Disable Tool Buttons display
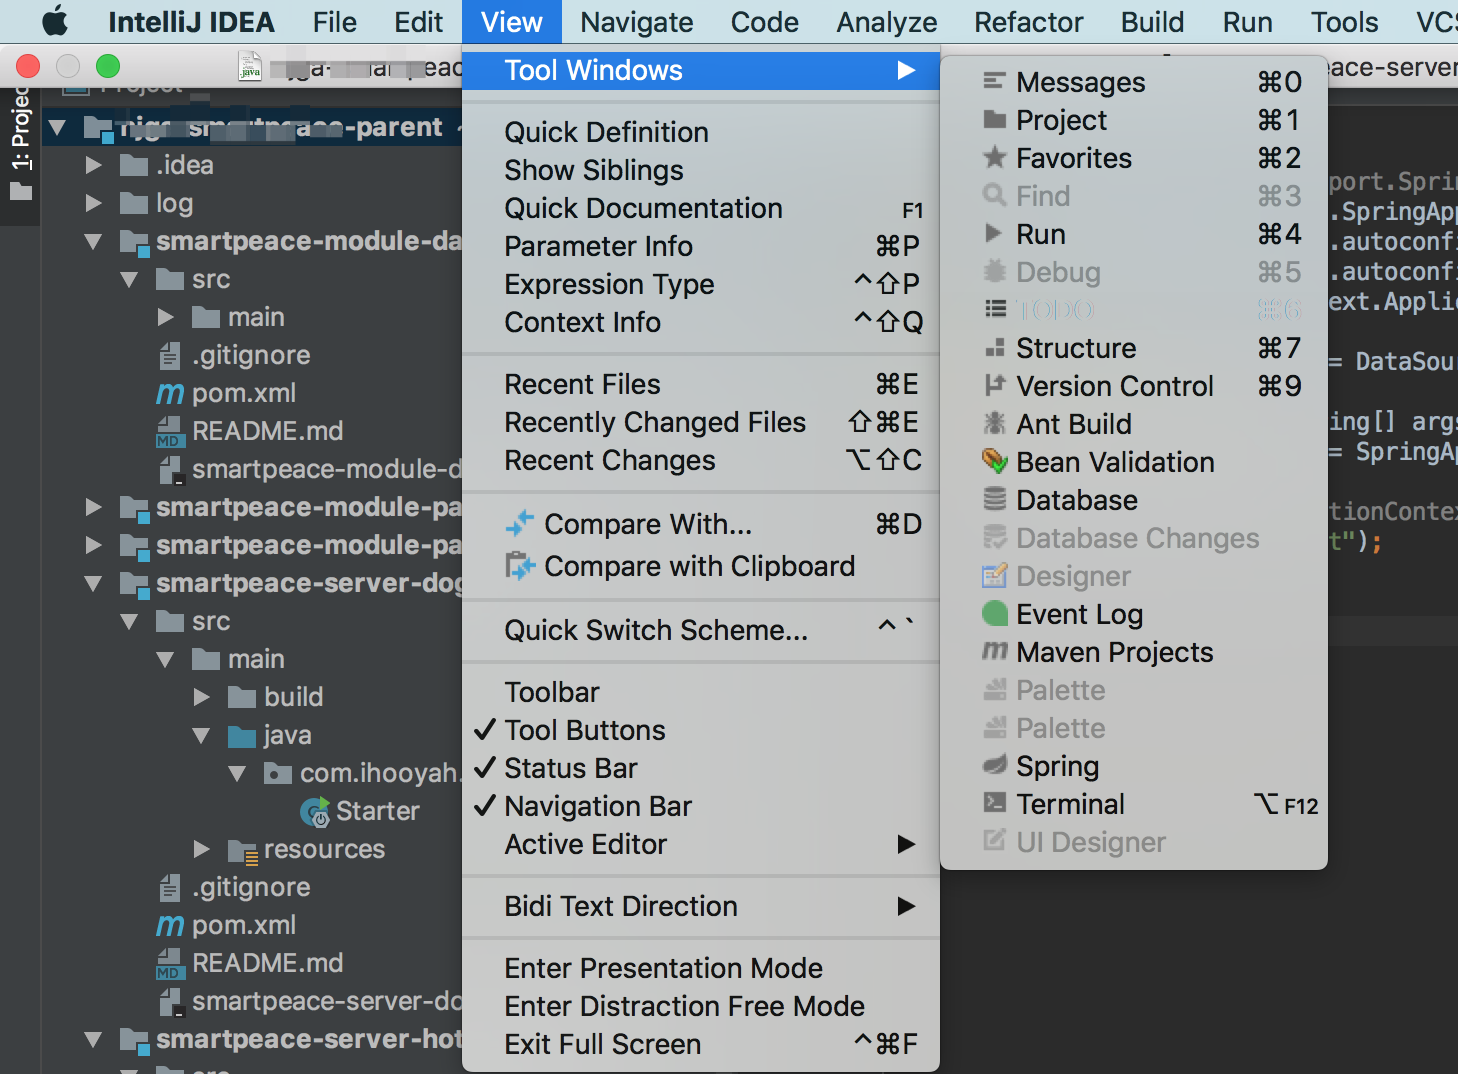 click(584, 730)
